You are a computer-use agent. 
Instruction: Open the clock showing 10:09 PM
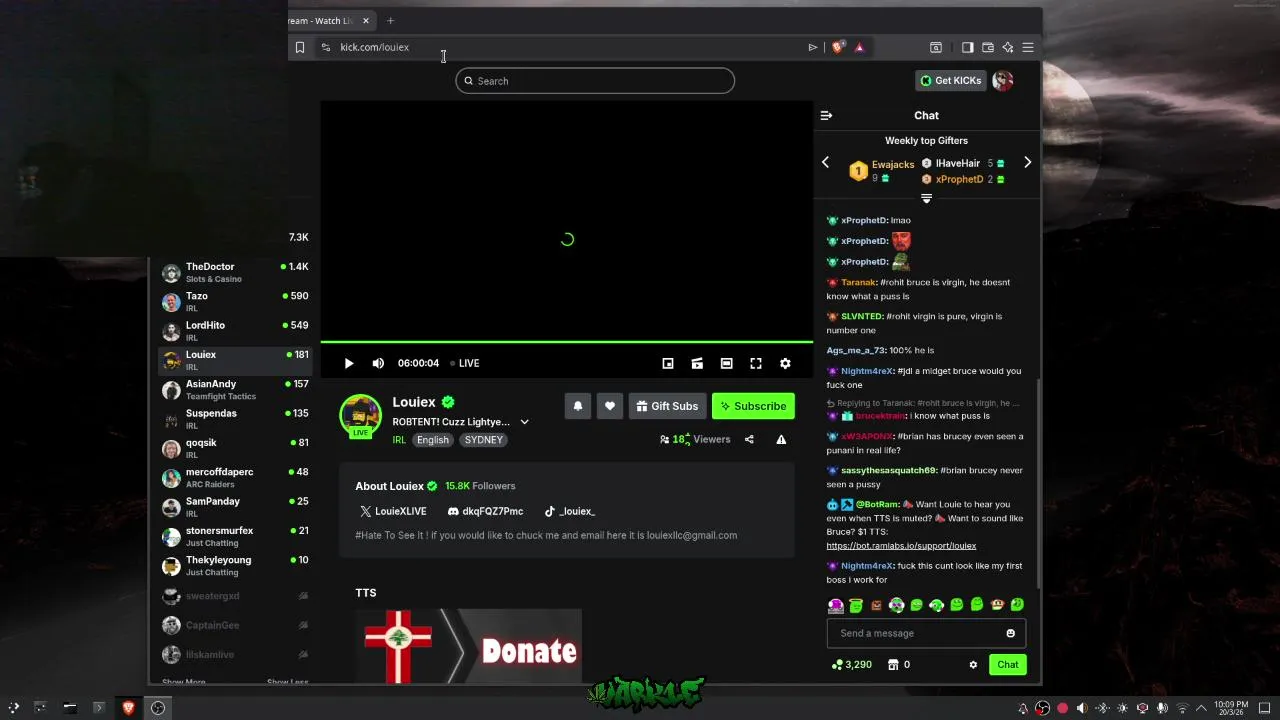(x=1231, y=708)
